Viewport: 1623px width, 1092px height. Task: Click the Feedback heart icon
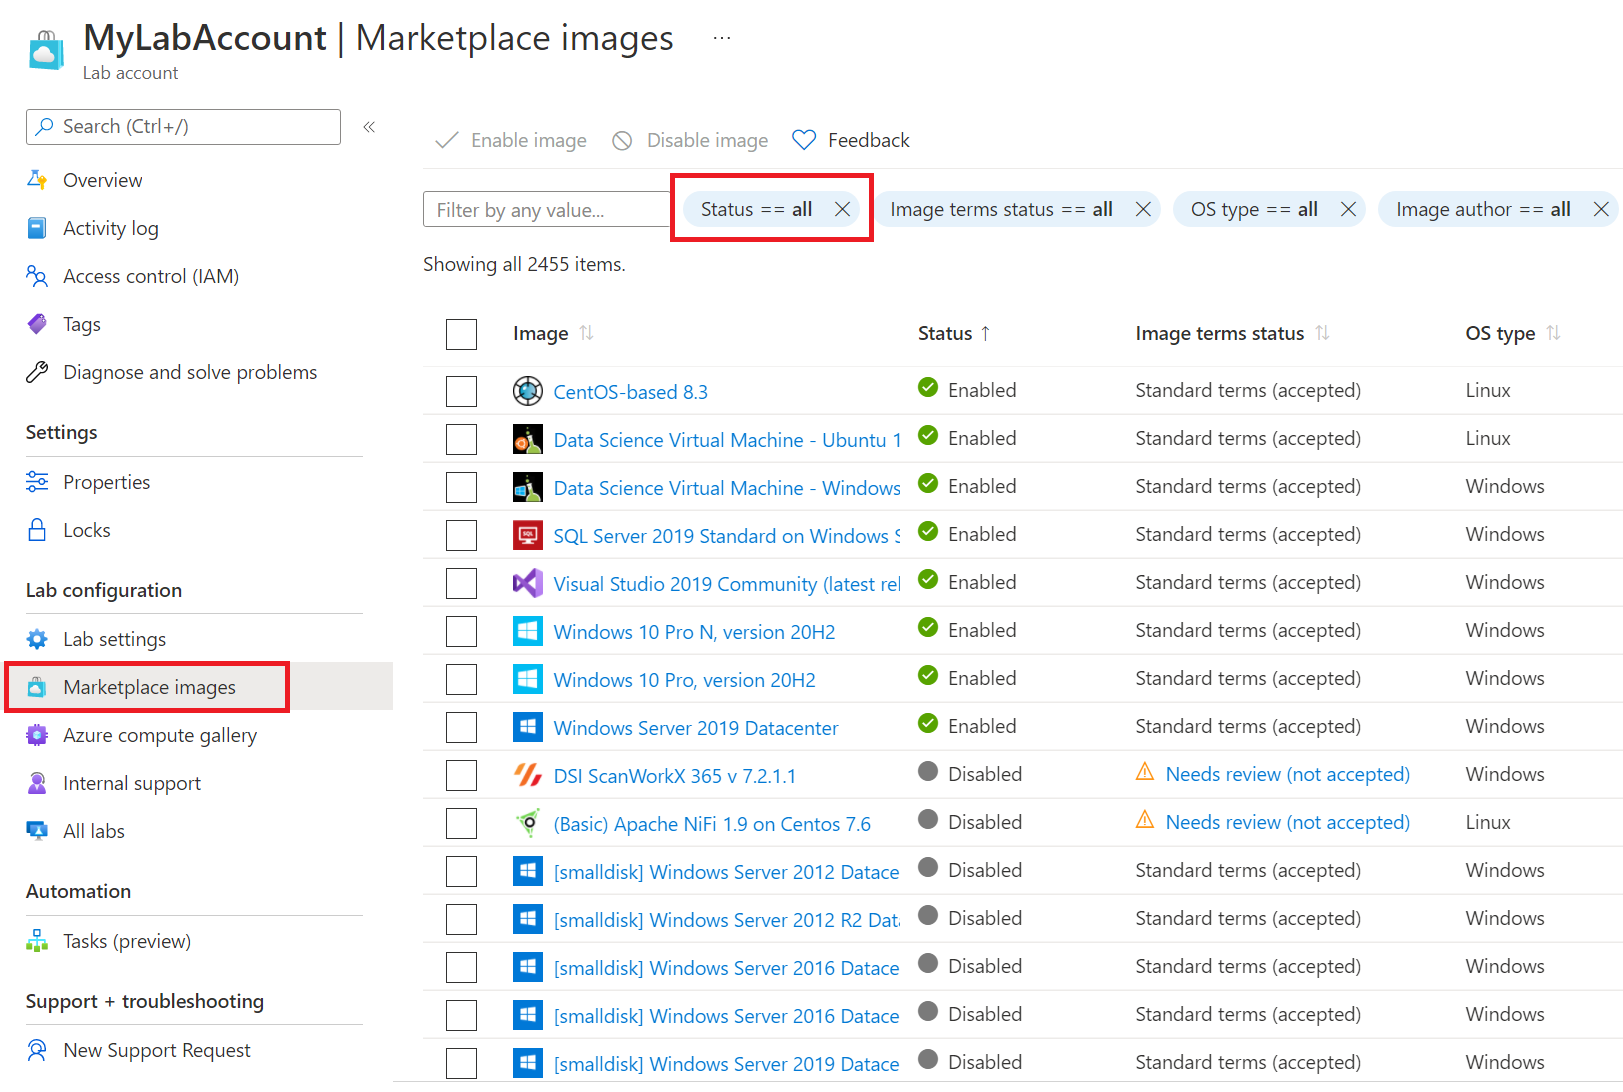pyautogui.click(x=804, y=140)
